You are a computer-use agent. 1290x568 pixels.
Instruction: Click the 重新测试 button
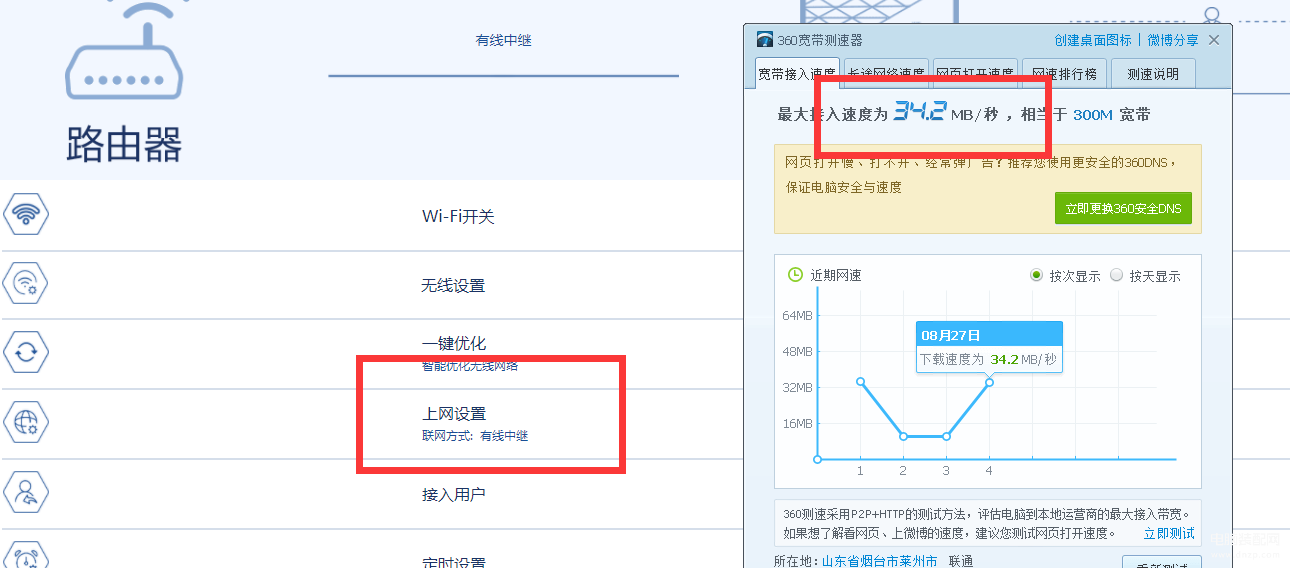1162,562
